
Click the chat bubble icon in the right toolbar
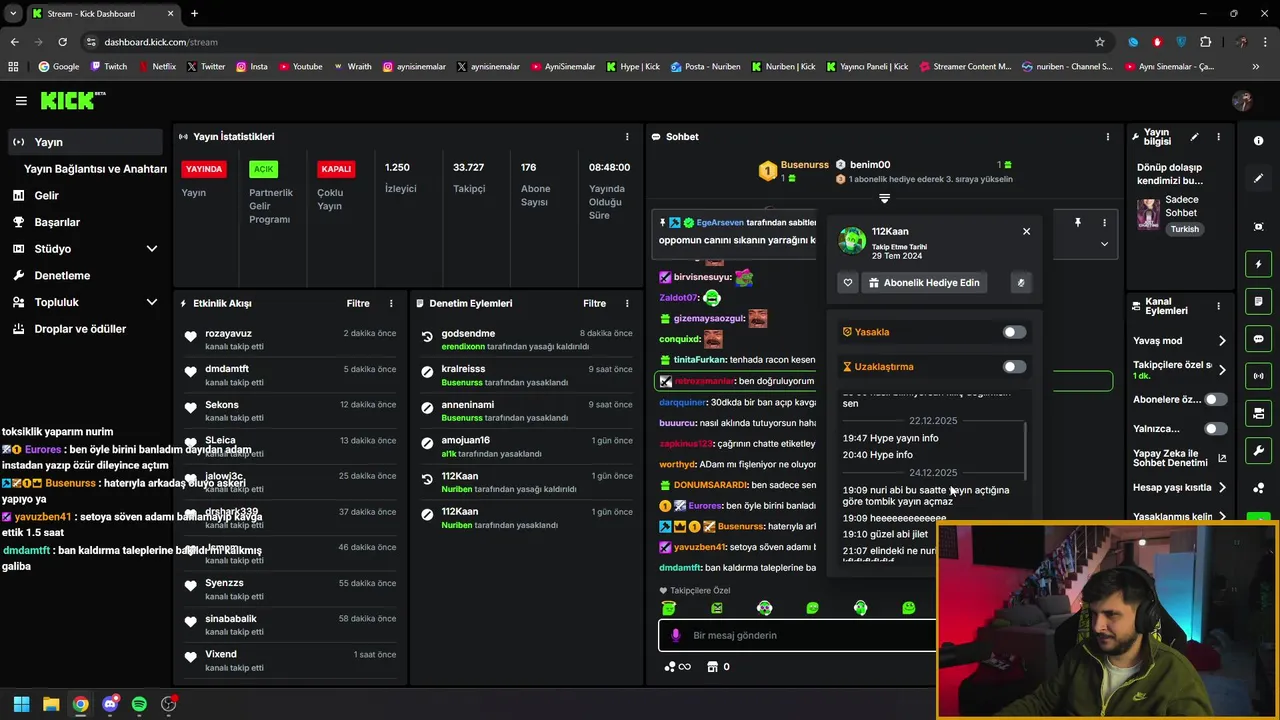[1258, 339]
